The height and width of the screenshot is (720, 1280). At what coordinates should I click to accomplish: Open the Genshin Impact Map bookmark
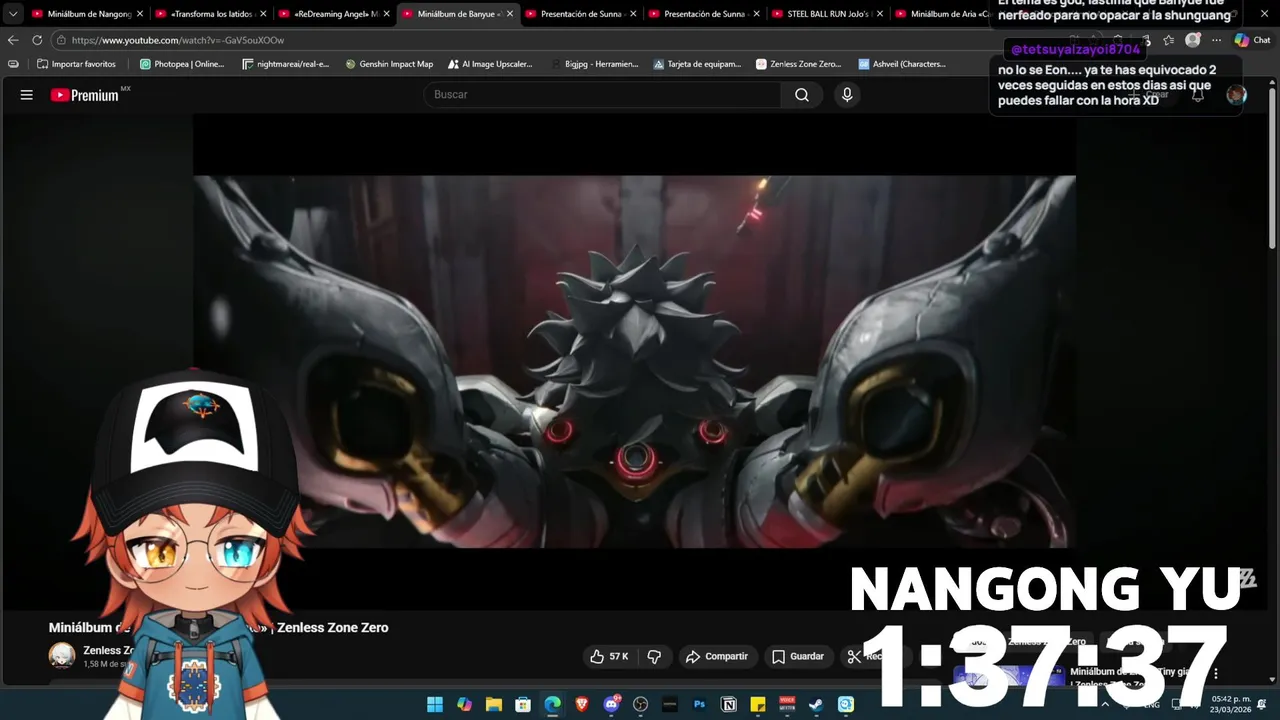(x=389, y=64)
